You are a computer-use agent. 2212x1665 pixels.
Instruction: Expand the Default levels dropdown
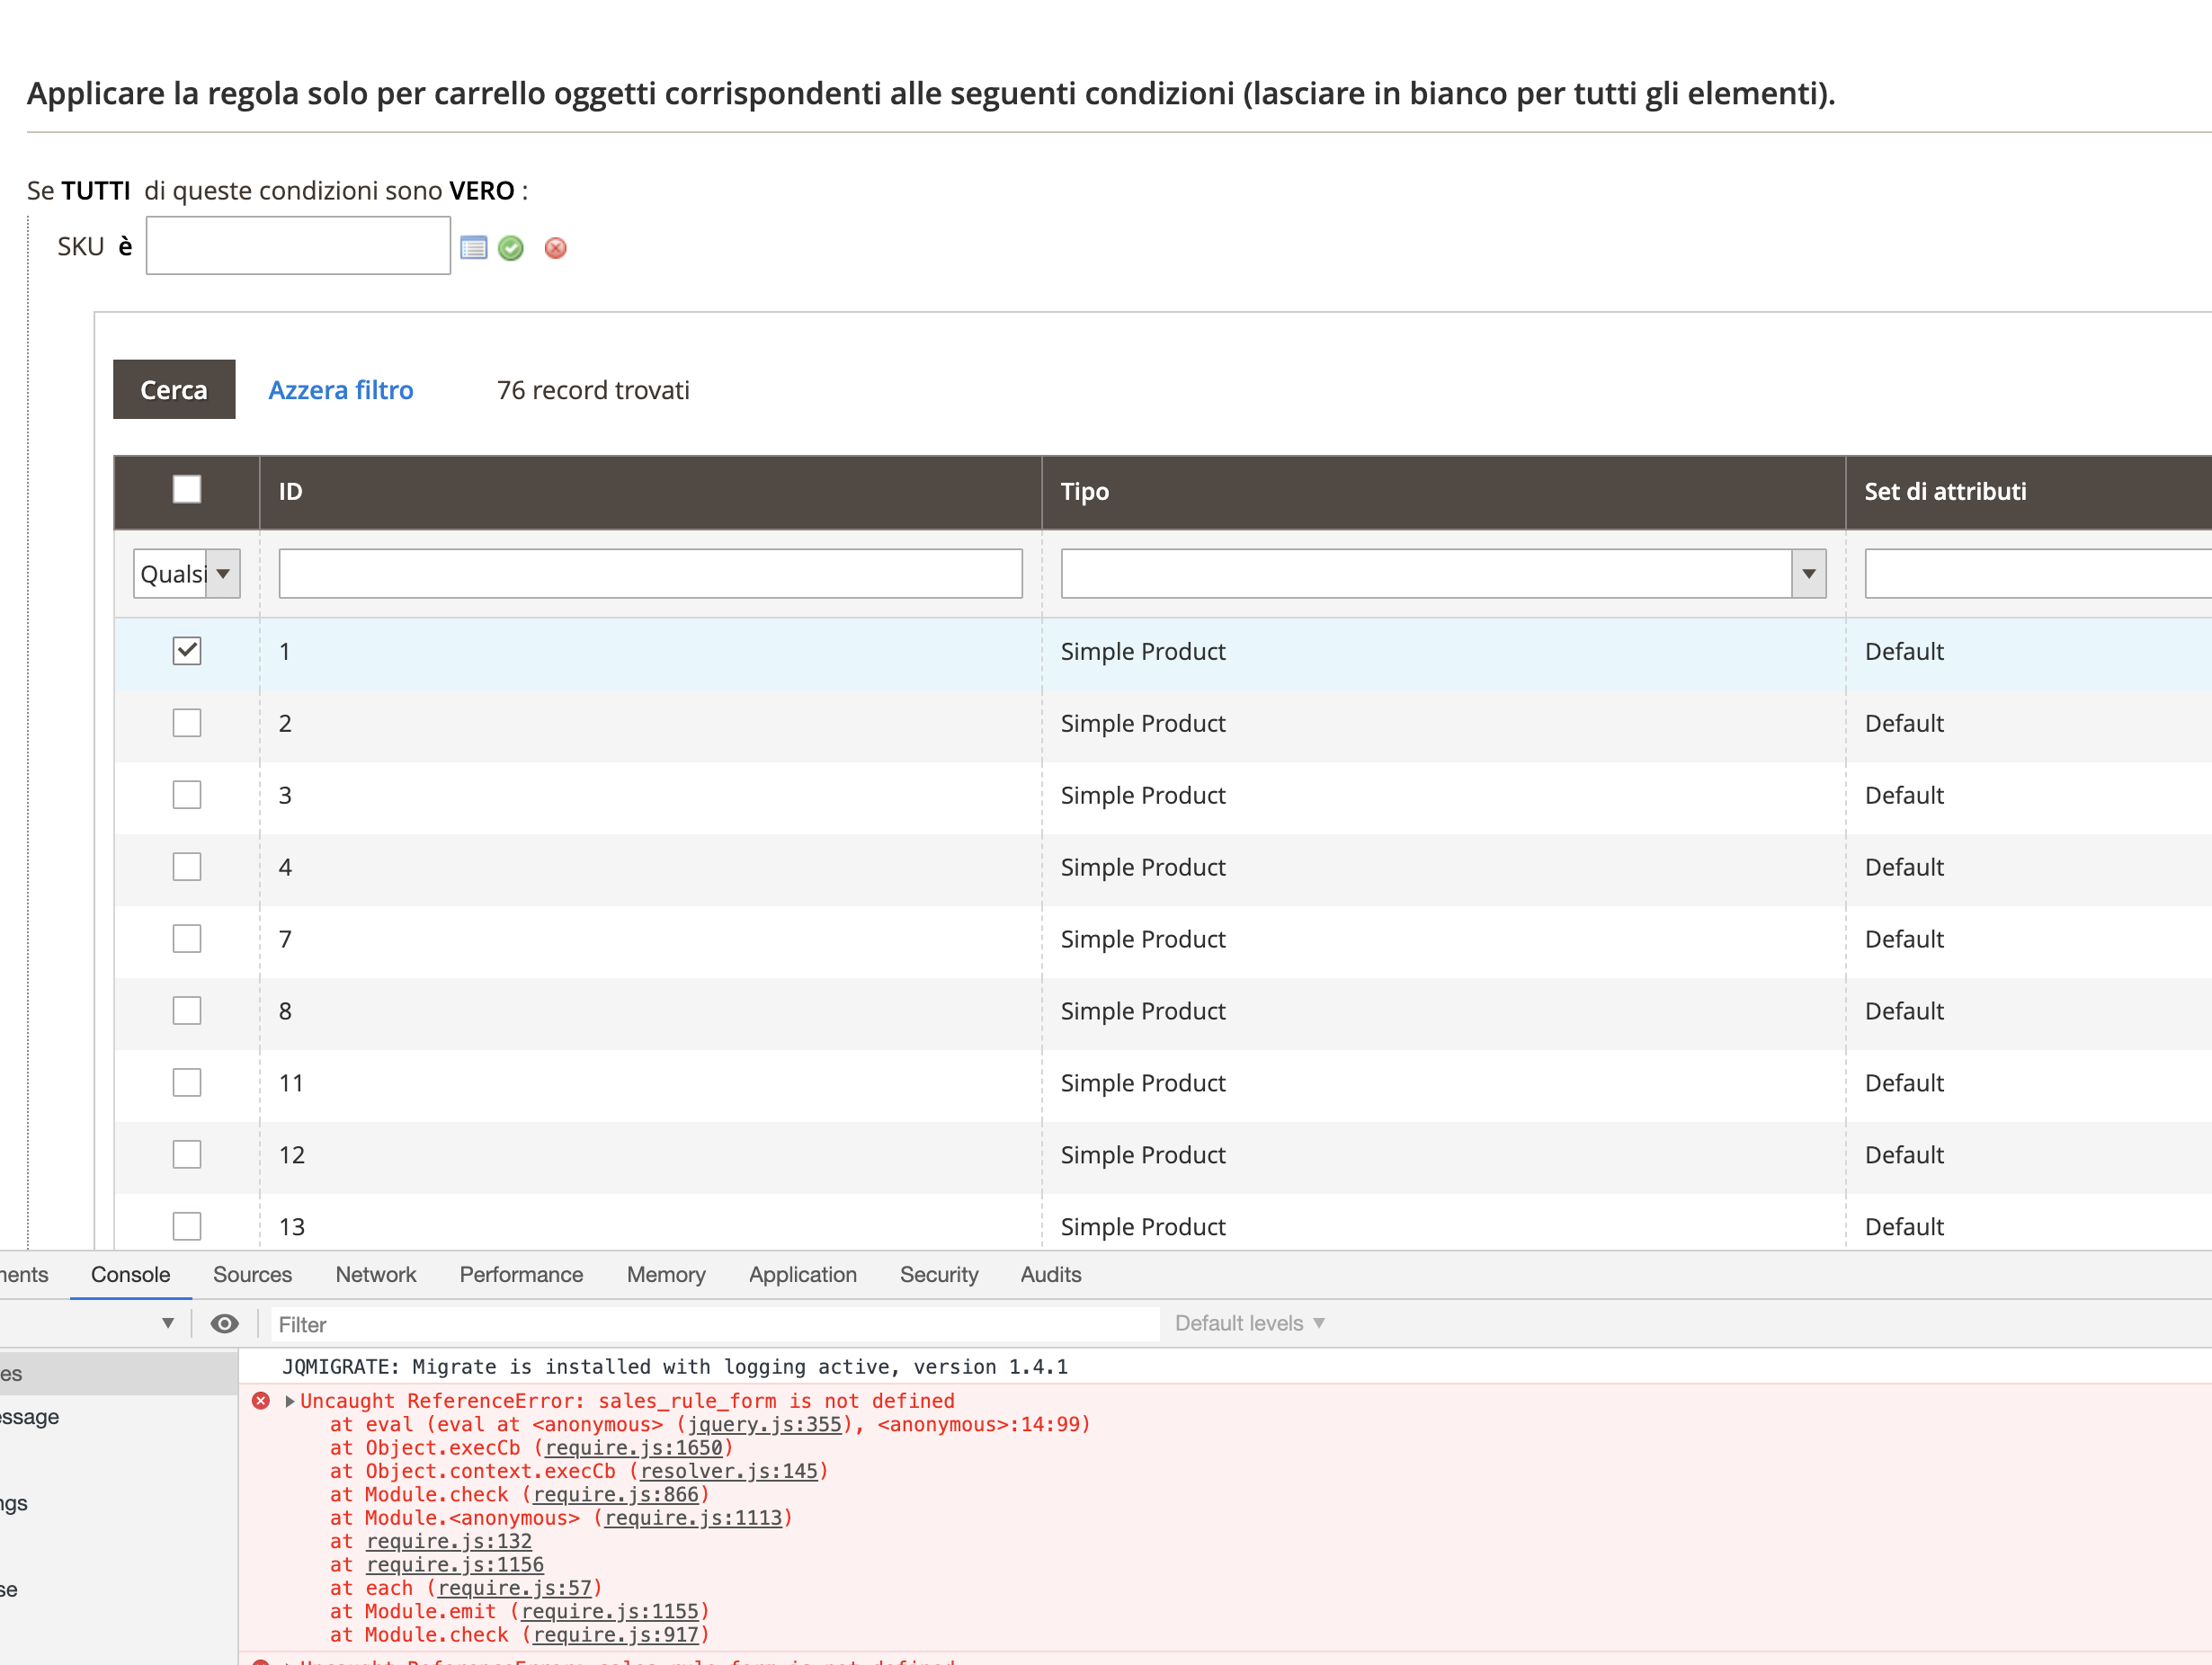(1249, 1323)
